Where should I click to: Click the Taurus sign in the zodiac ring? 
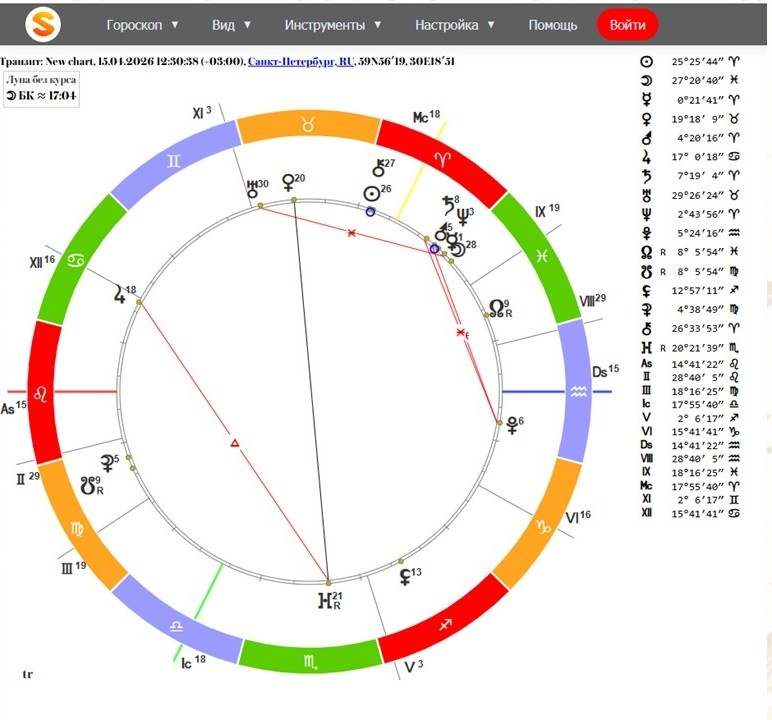[308, 125]
